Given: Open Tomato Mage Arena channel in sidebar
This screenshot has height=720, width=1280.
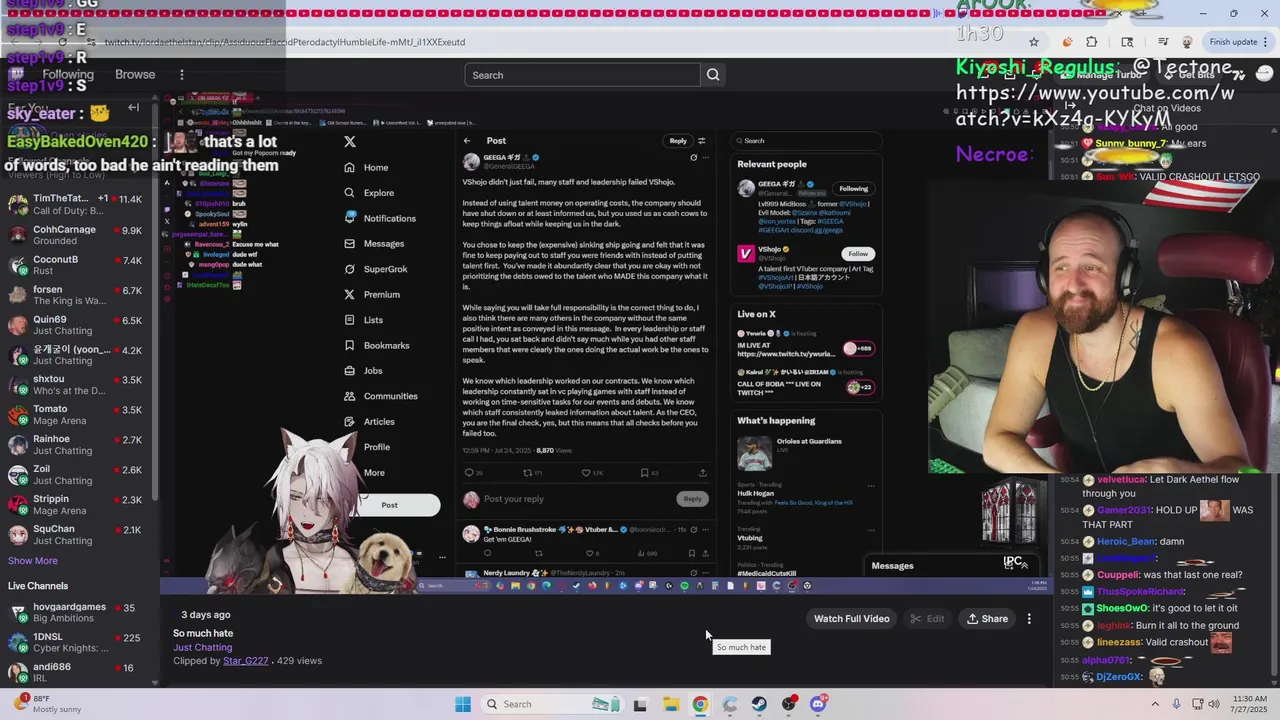Looking at the screenshot, I should tap(76, 415).
